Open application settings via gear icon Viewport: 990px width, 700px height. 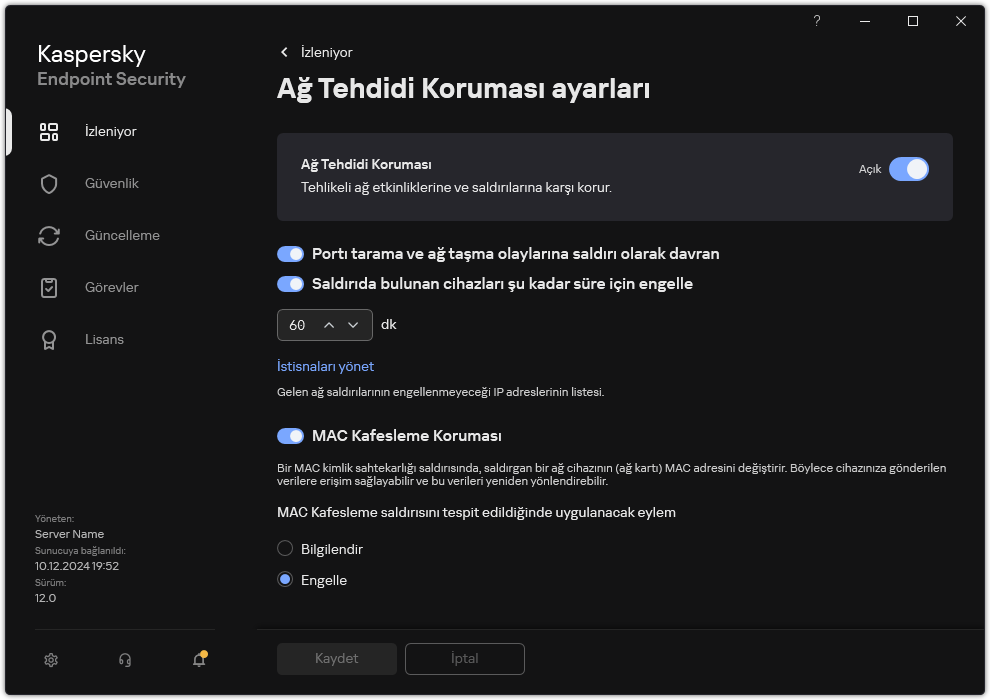pos(50,660)
